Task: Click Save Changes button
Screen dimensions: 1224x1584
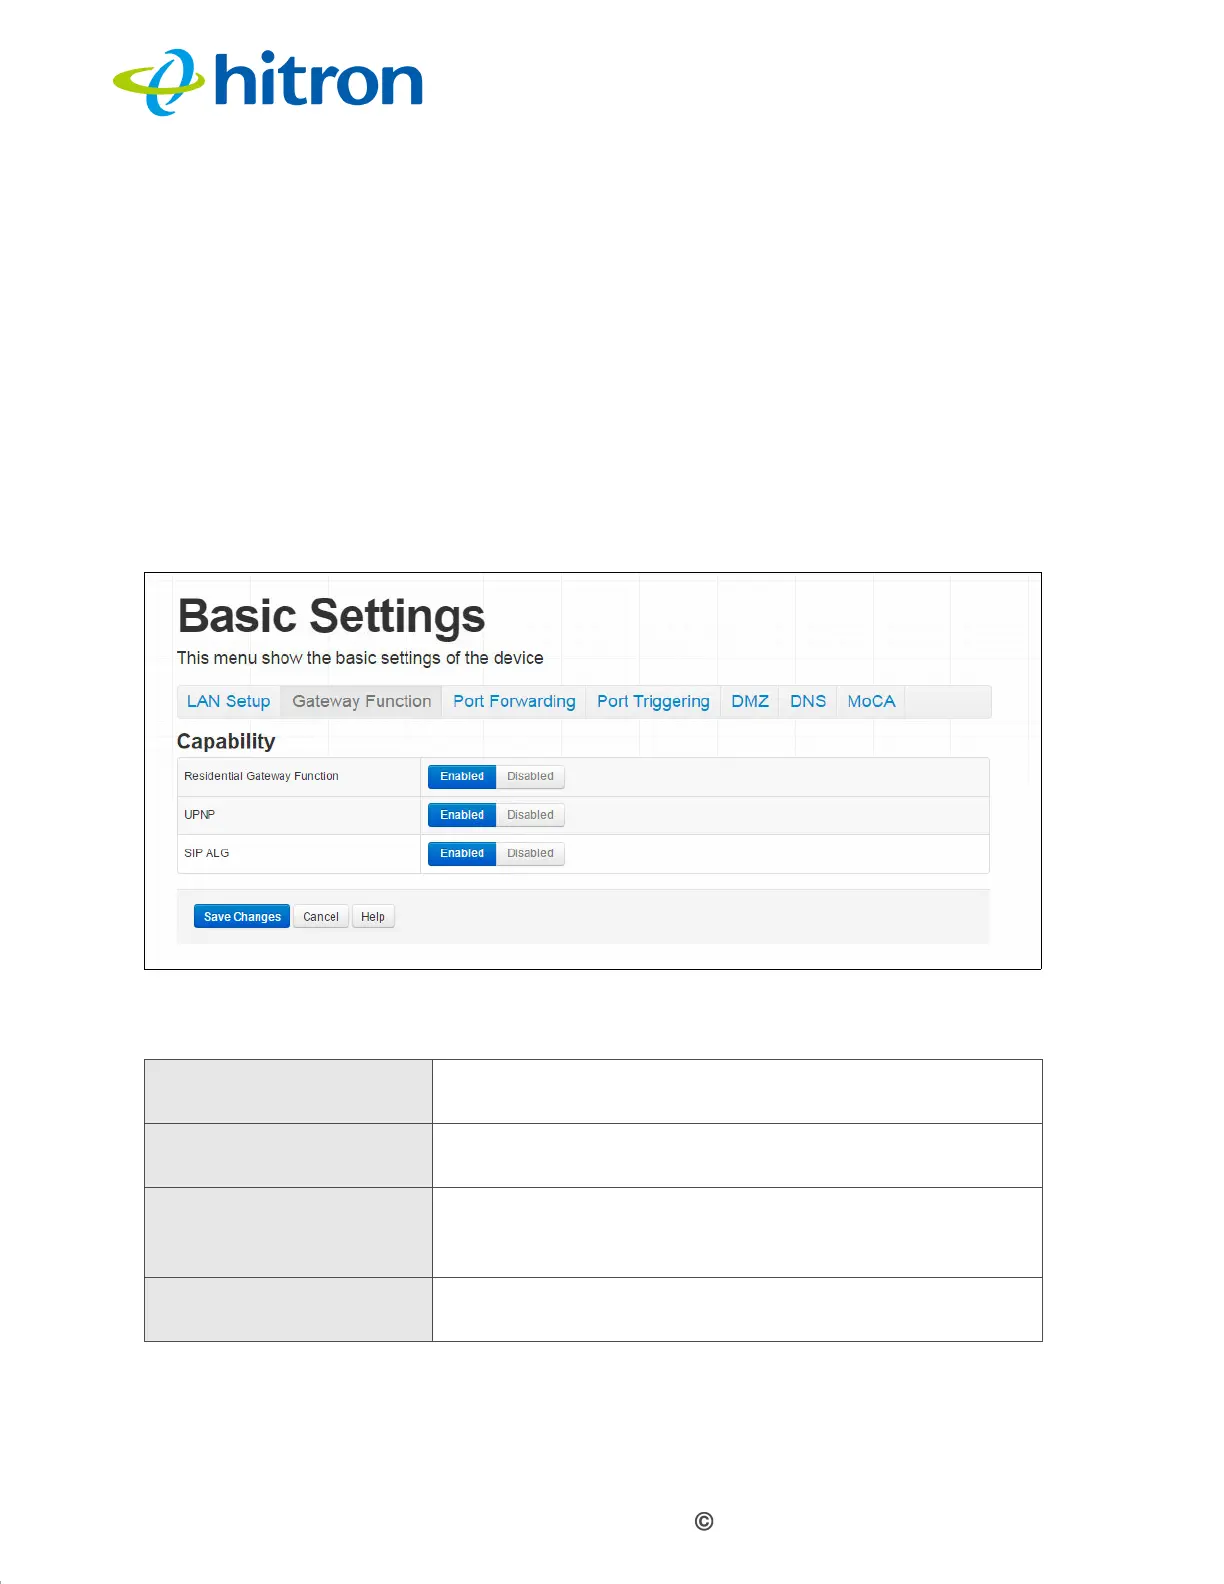Action: 242,917
